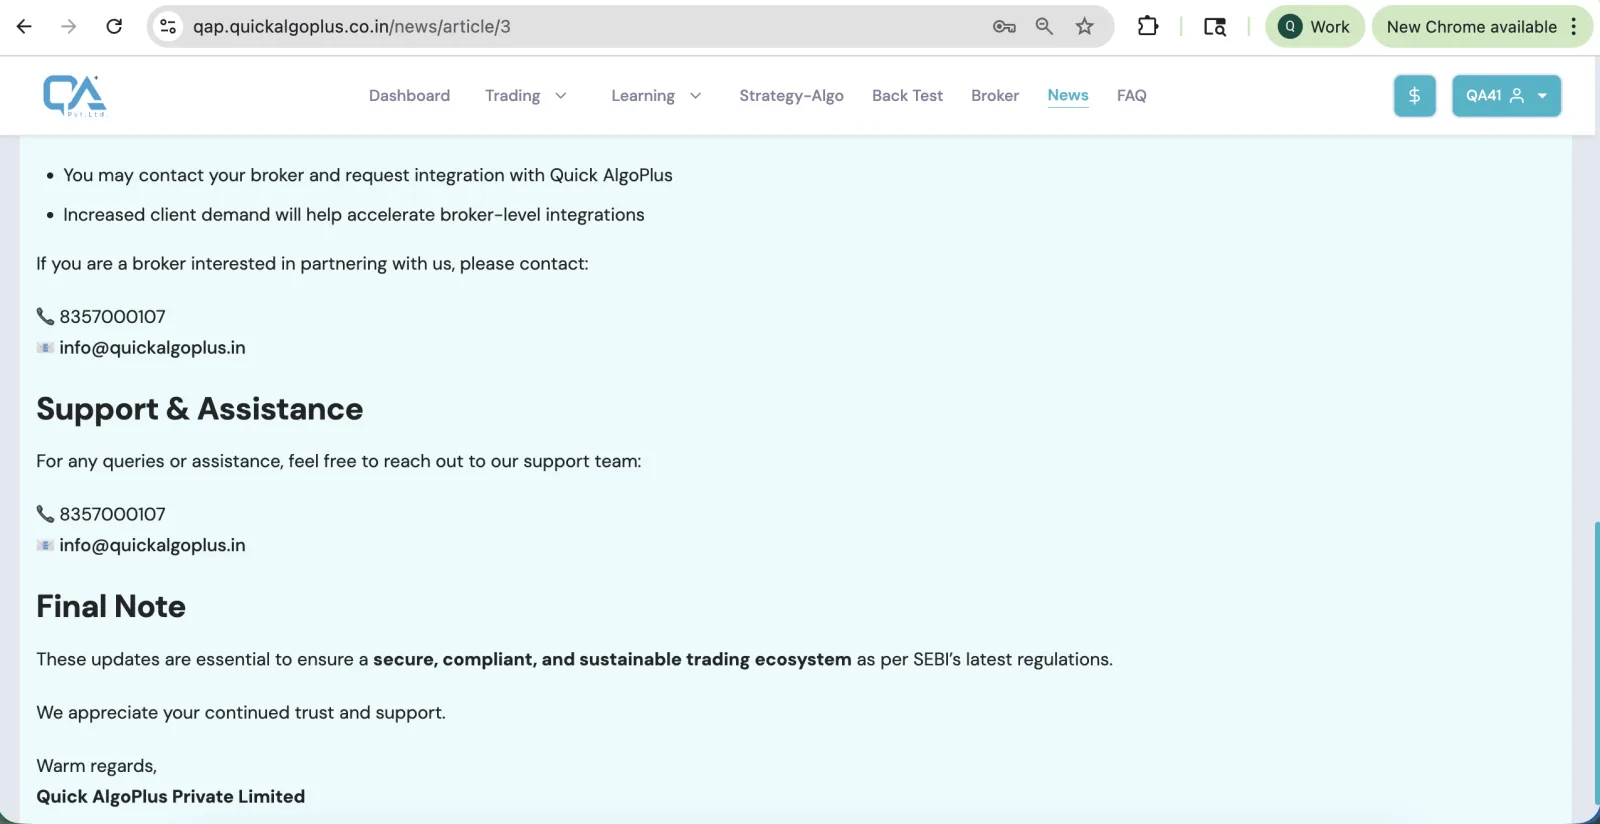This screenshot has width=1600, height=824.
Task: Click broker contact phone number 8357000107
Action: point(112,317)
